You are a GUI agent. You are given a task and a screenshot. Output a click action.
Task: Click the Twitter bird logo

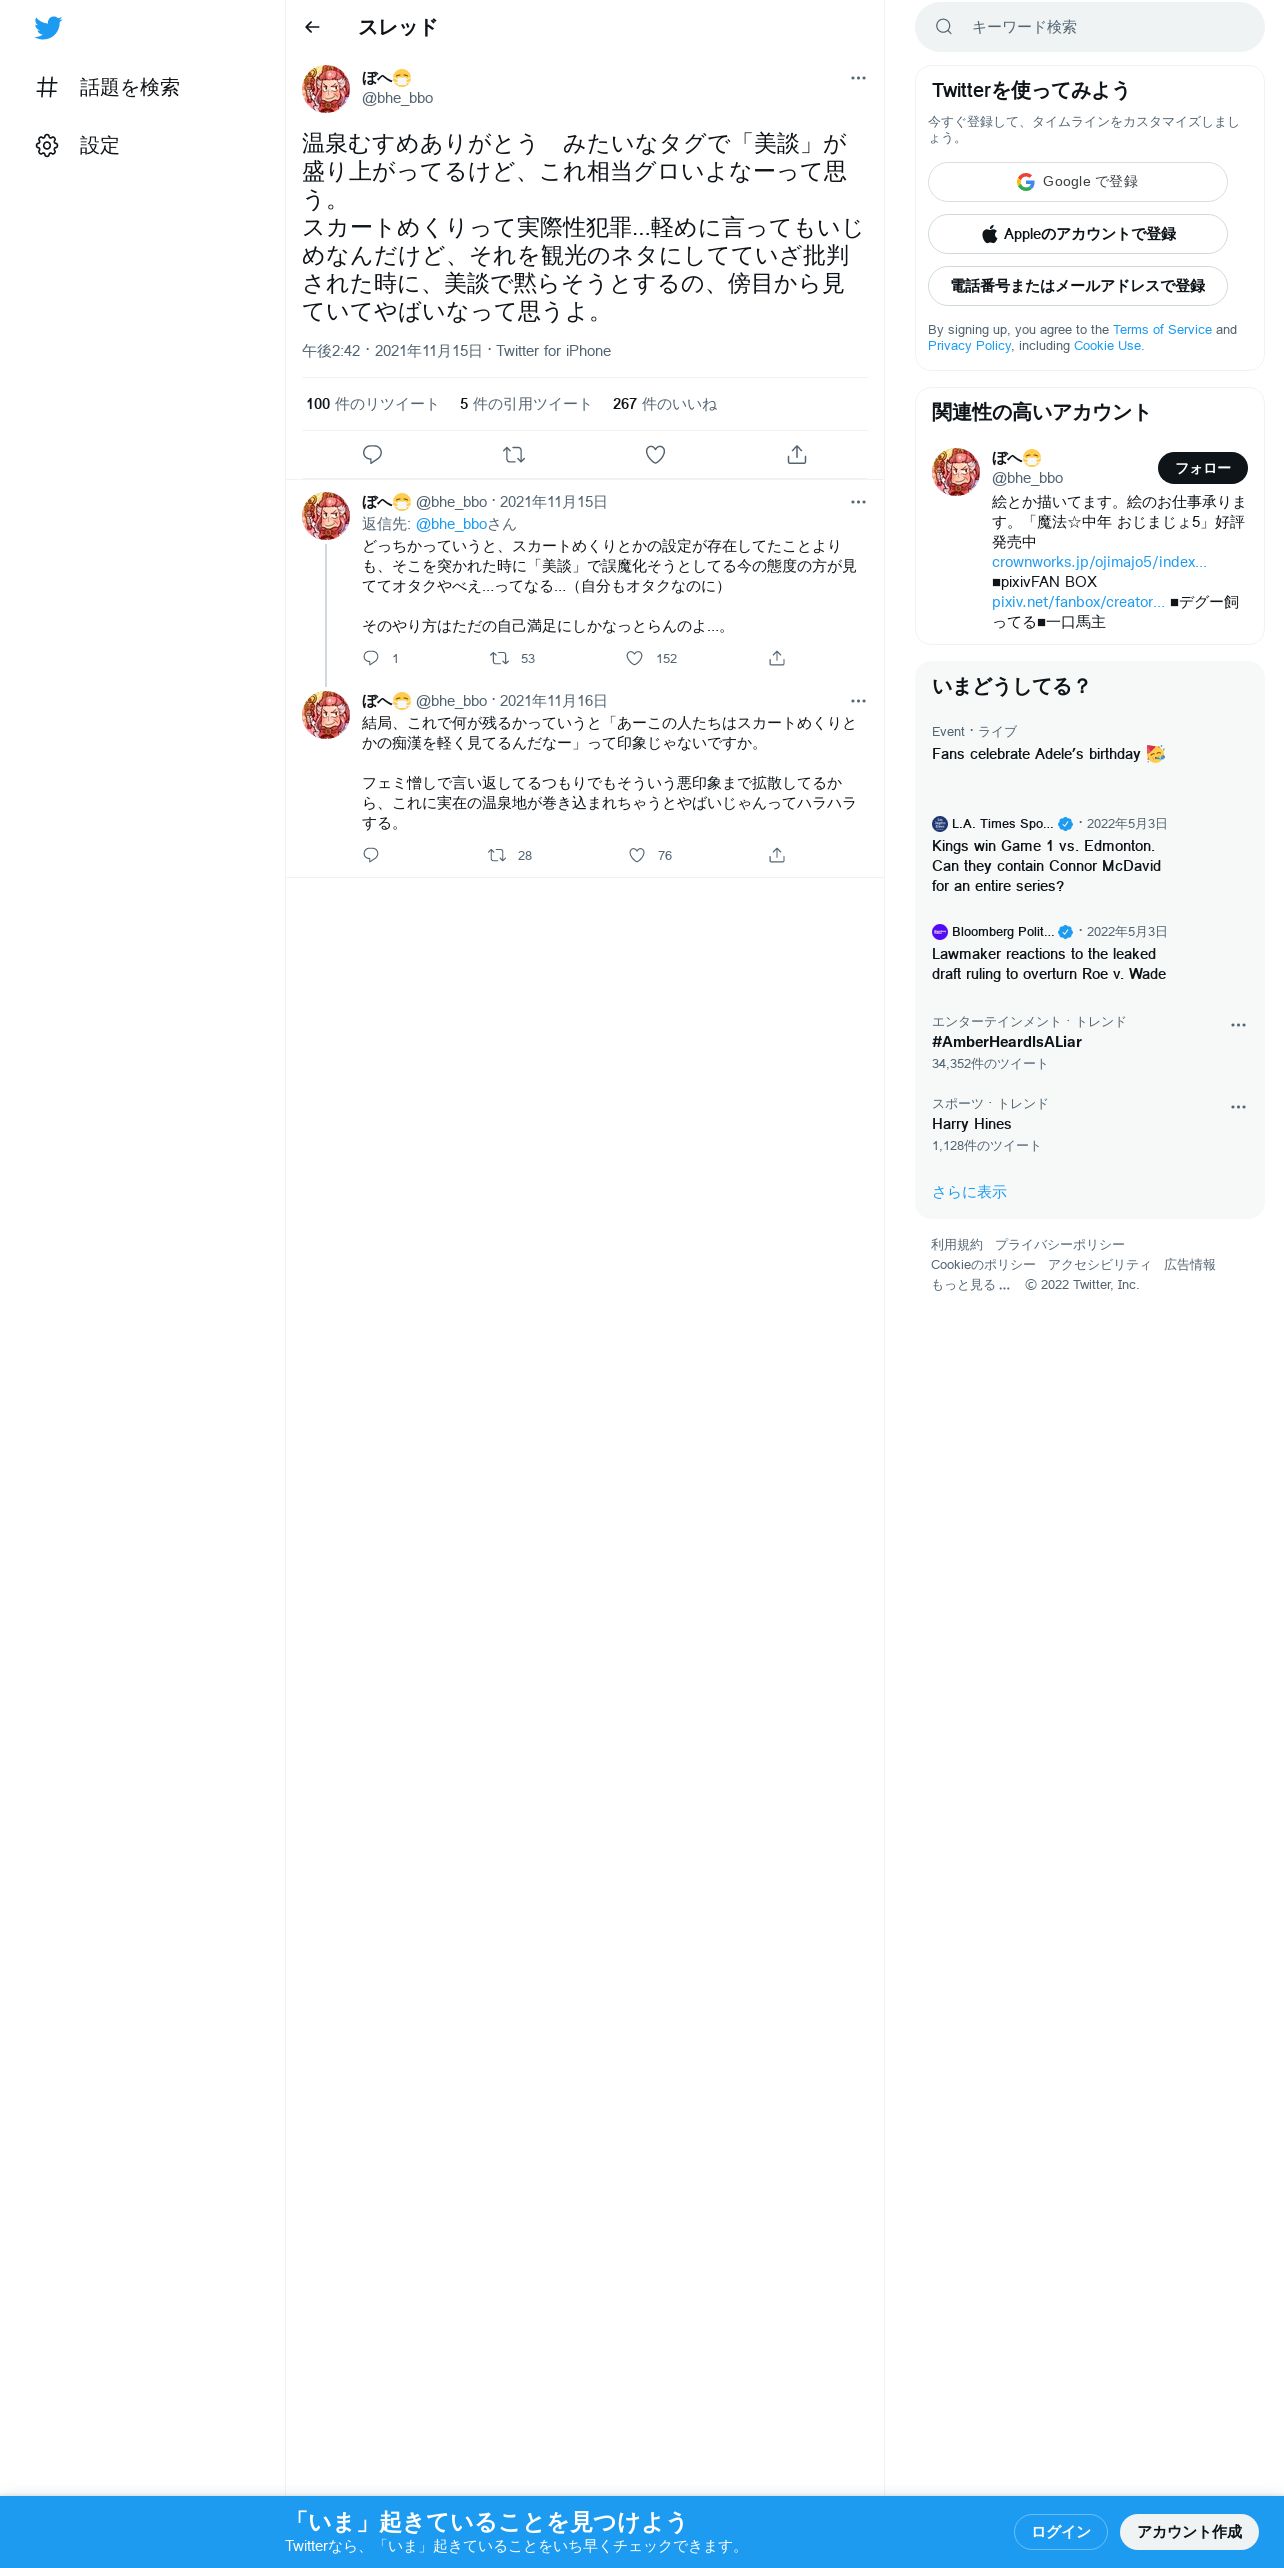tap(48, 28)
